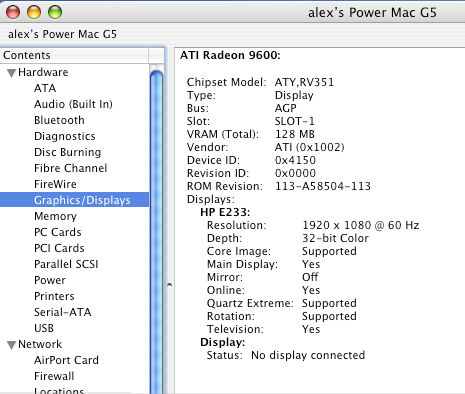465x394 pixels.
Task: Click the Hardware category label
Action: pyautogui.click(x=43, y=72)
